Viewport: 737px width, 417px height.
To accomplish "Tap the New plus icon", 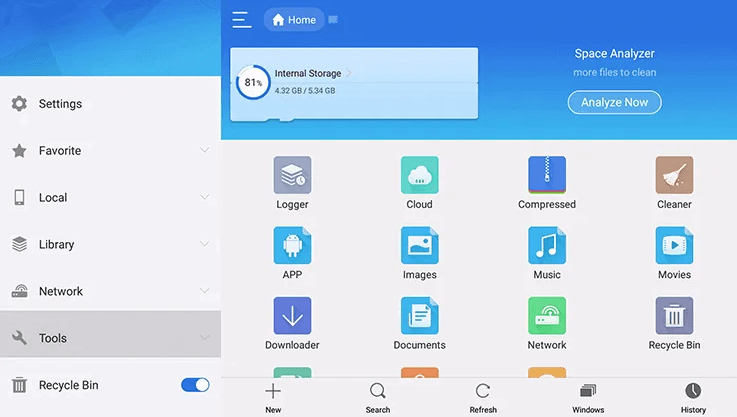I will point(273,391).
